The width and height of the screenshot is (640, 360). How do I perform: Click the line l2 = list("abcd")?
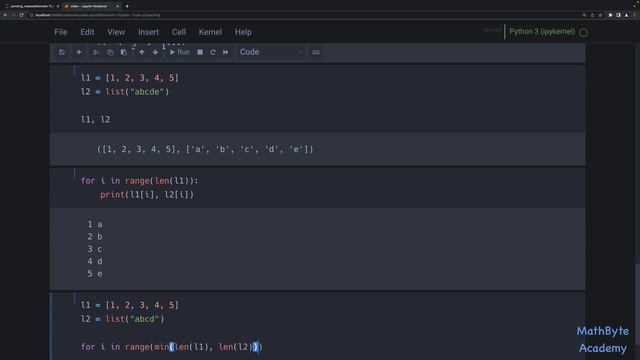coord(122,319)
